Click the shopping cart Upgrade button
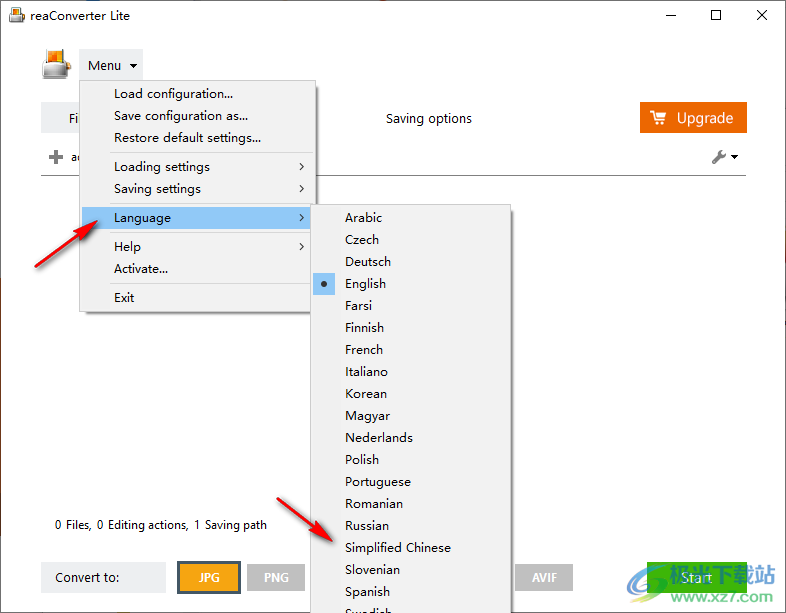This screenshot has width=786, height=613. pyautogui.click(x=693, y=118)
